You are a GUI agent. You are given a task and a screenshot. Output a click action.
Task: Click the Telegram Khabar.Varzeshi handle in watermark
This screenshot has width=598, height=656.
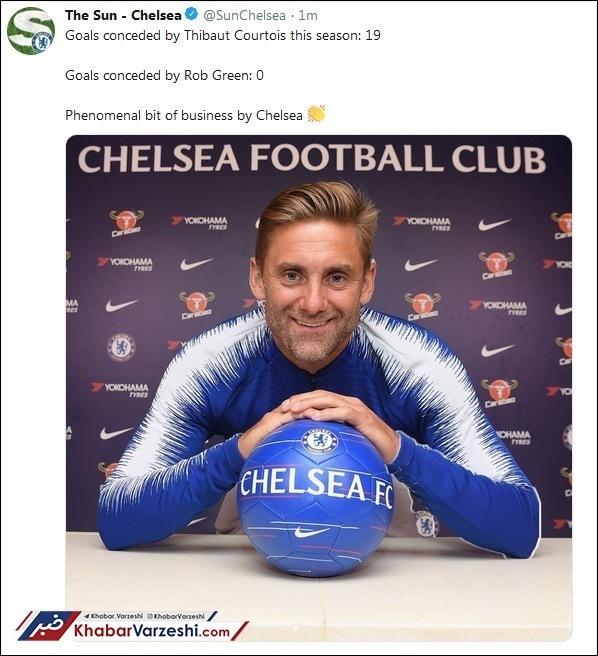pos(113,616)
